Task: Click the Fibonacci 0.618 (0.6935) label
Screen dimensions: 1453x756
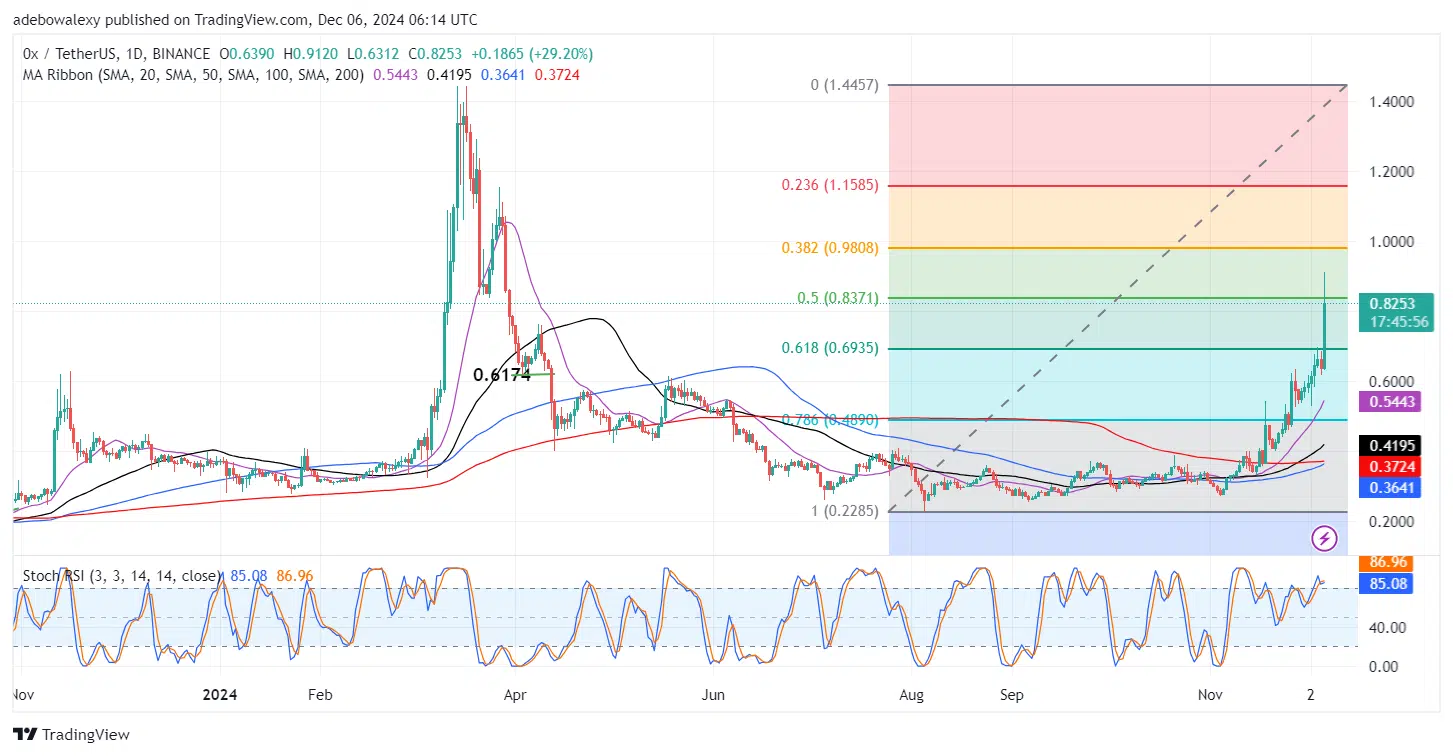Action: (829, 348)
